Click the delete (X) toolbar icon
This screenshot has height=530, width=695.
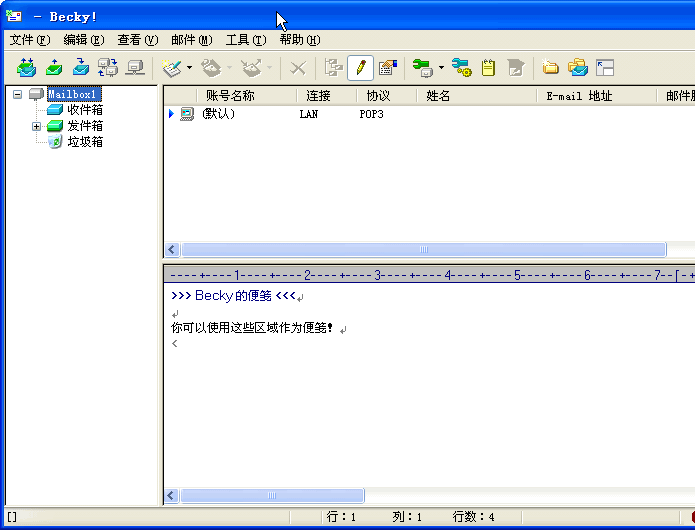pos(297,68)
